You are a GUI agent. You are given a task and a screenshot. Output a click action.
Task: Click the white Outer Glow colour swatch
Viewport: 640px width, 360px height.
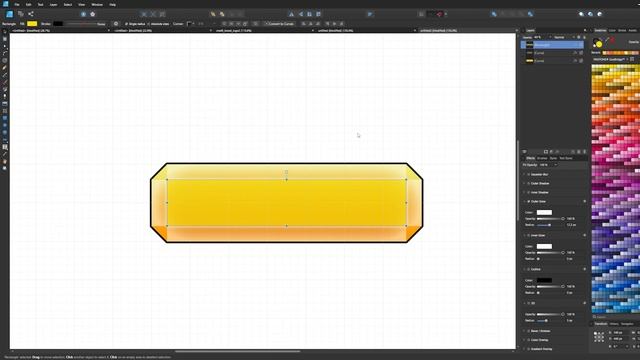(x=544, y=212)
